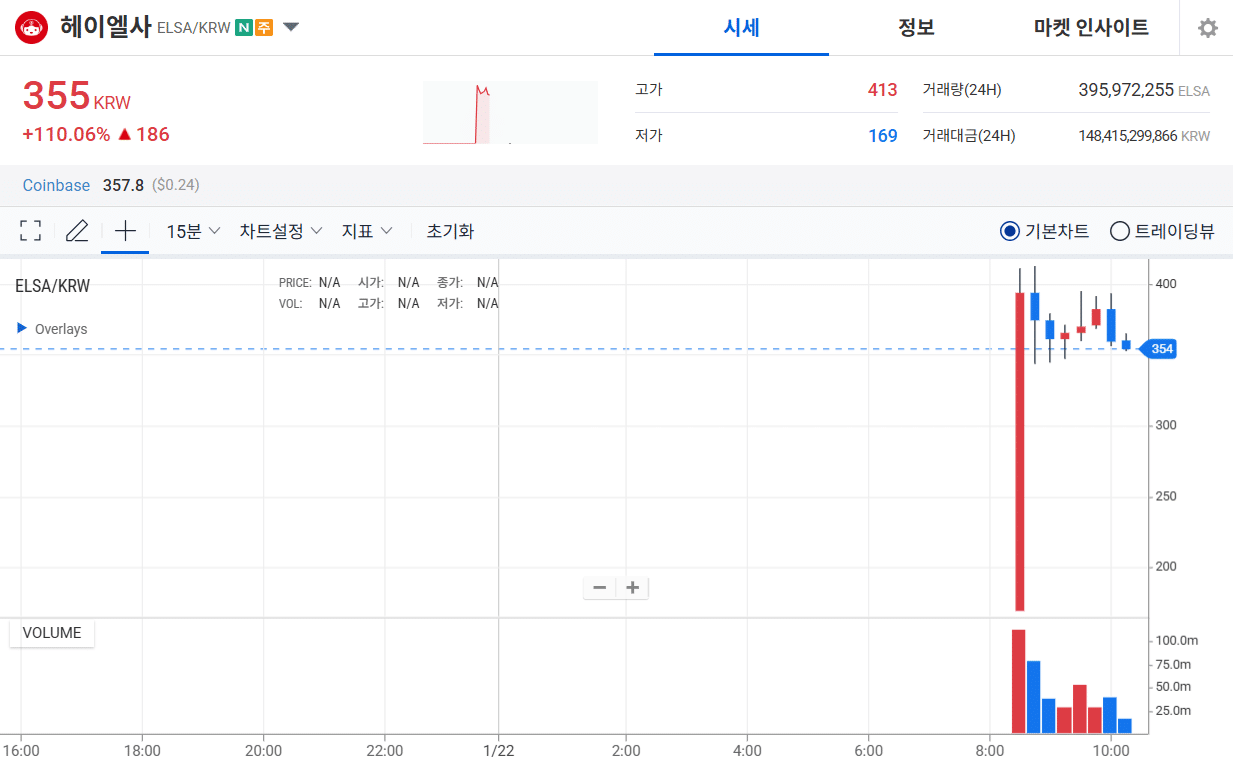Switch to the 정보 tab
Image resolution: width=1233 pixels, height=769 pixels.
[x=916, y=27]
